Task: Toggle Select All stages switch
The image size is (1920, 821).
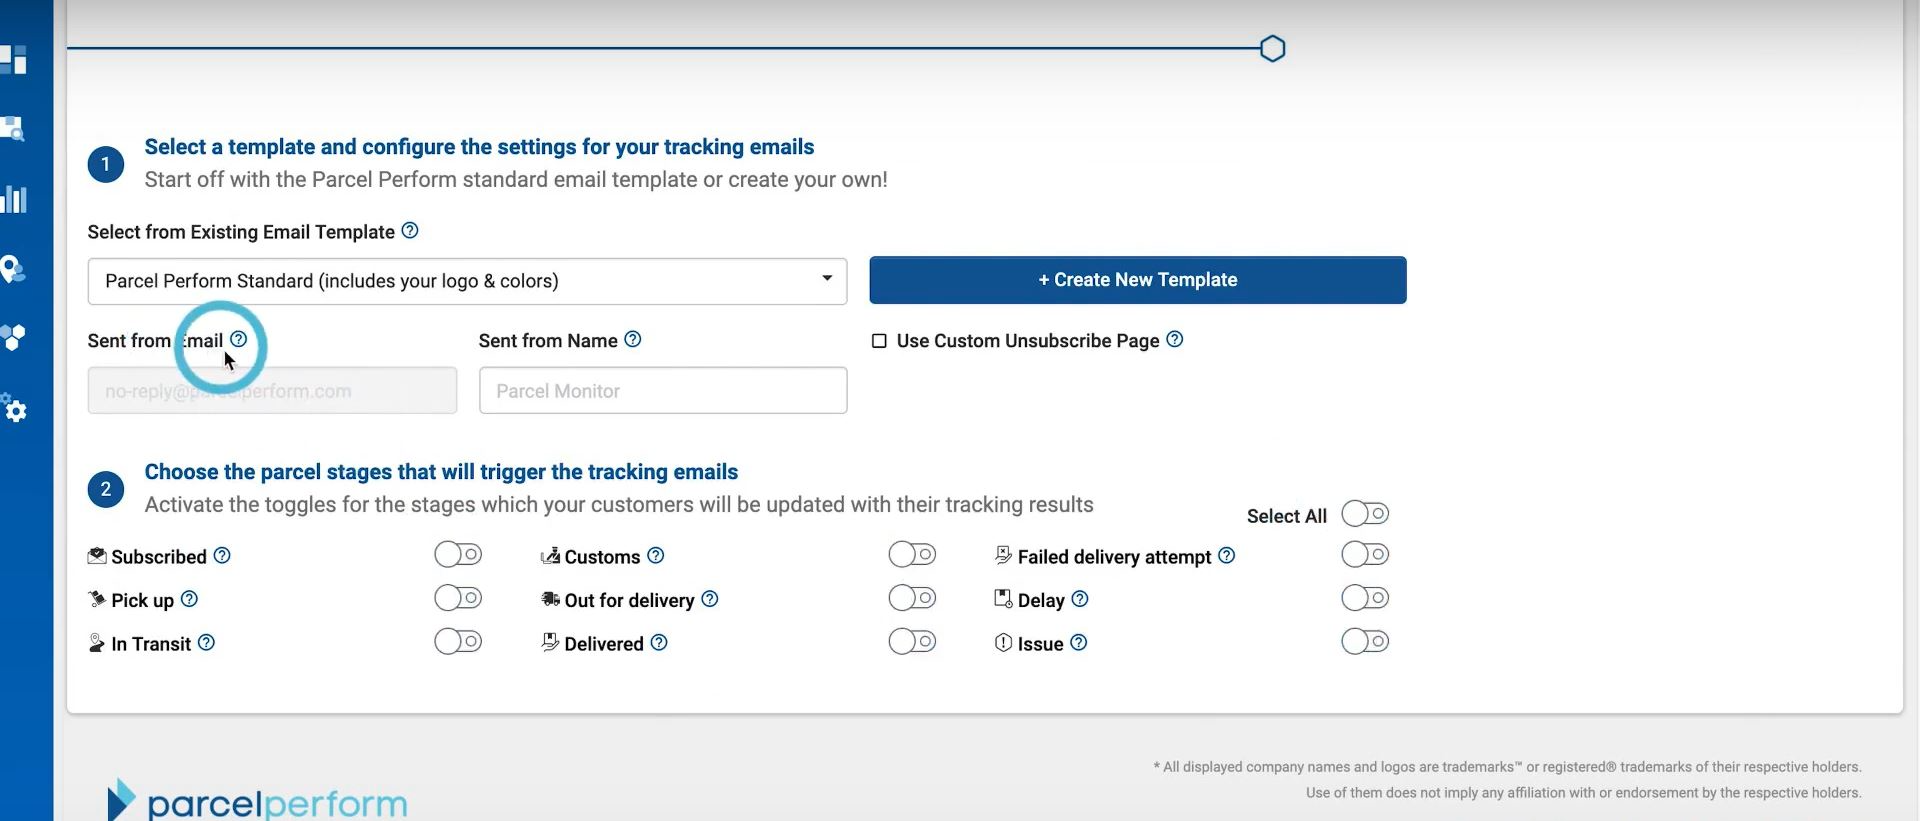Action: coord(1365,514)
